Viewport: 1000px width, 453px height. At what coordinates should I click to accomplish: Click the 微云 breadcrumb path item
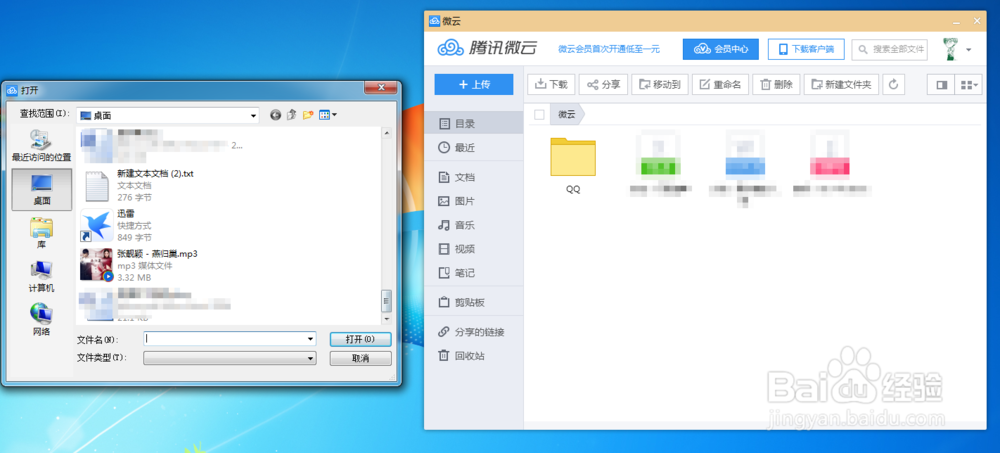pyautogui.click(x=566, y=115)
